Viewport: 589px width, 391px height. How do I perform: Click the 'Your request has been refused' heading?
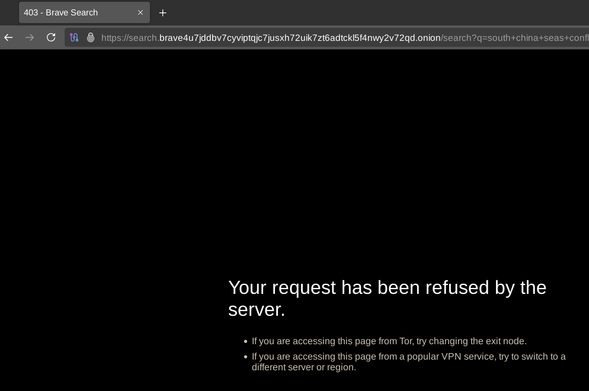pos(387,299)
